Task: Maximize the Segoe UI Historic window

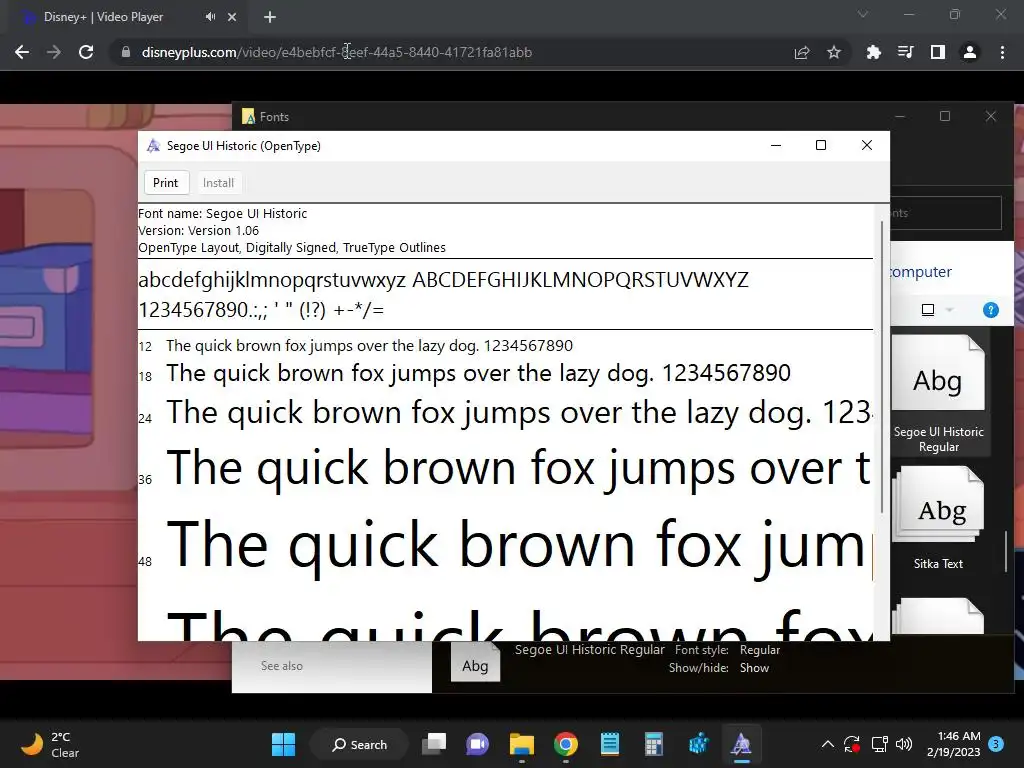Action: pos(821,145)
